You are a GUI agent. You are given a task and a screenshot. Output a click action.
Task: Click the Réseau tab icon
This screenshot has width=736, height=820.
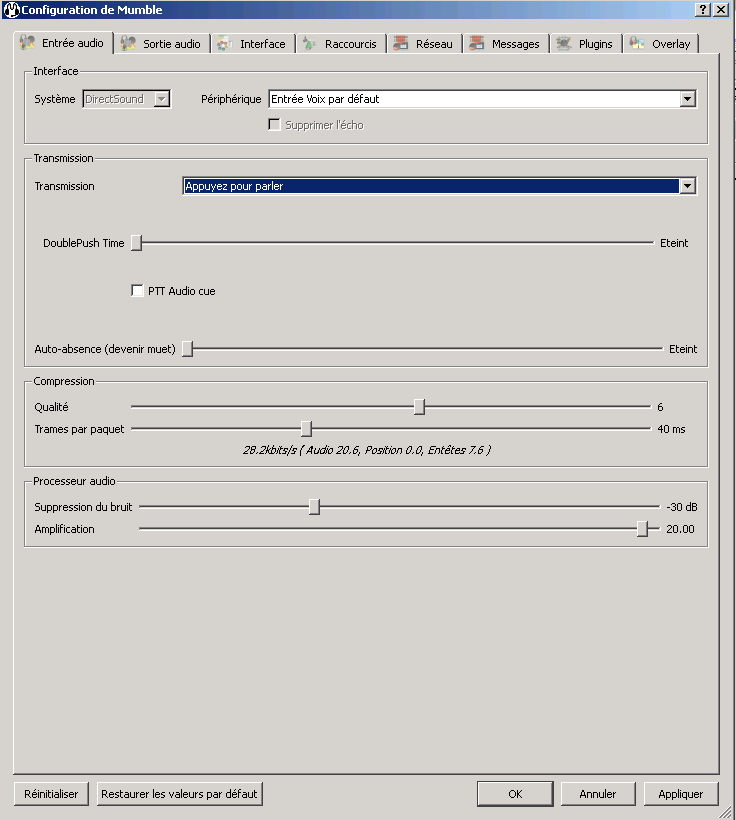(401, 43)
